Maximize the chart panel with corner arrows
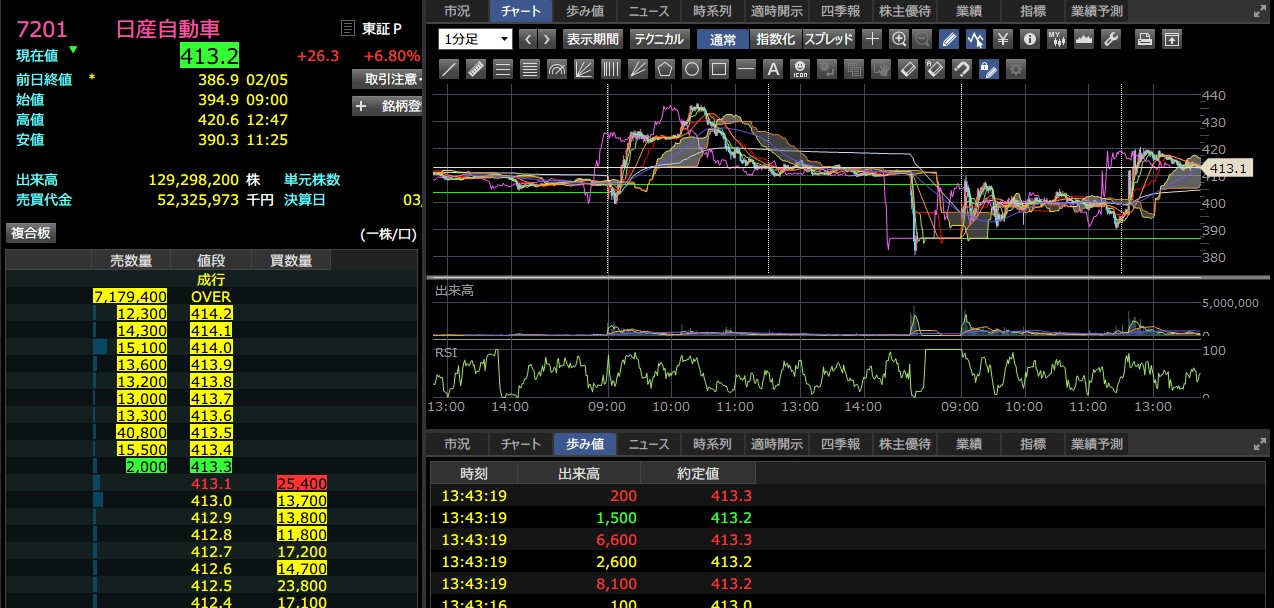Viewport: 1274px width, 608px height. (x=1259, y=12)
